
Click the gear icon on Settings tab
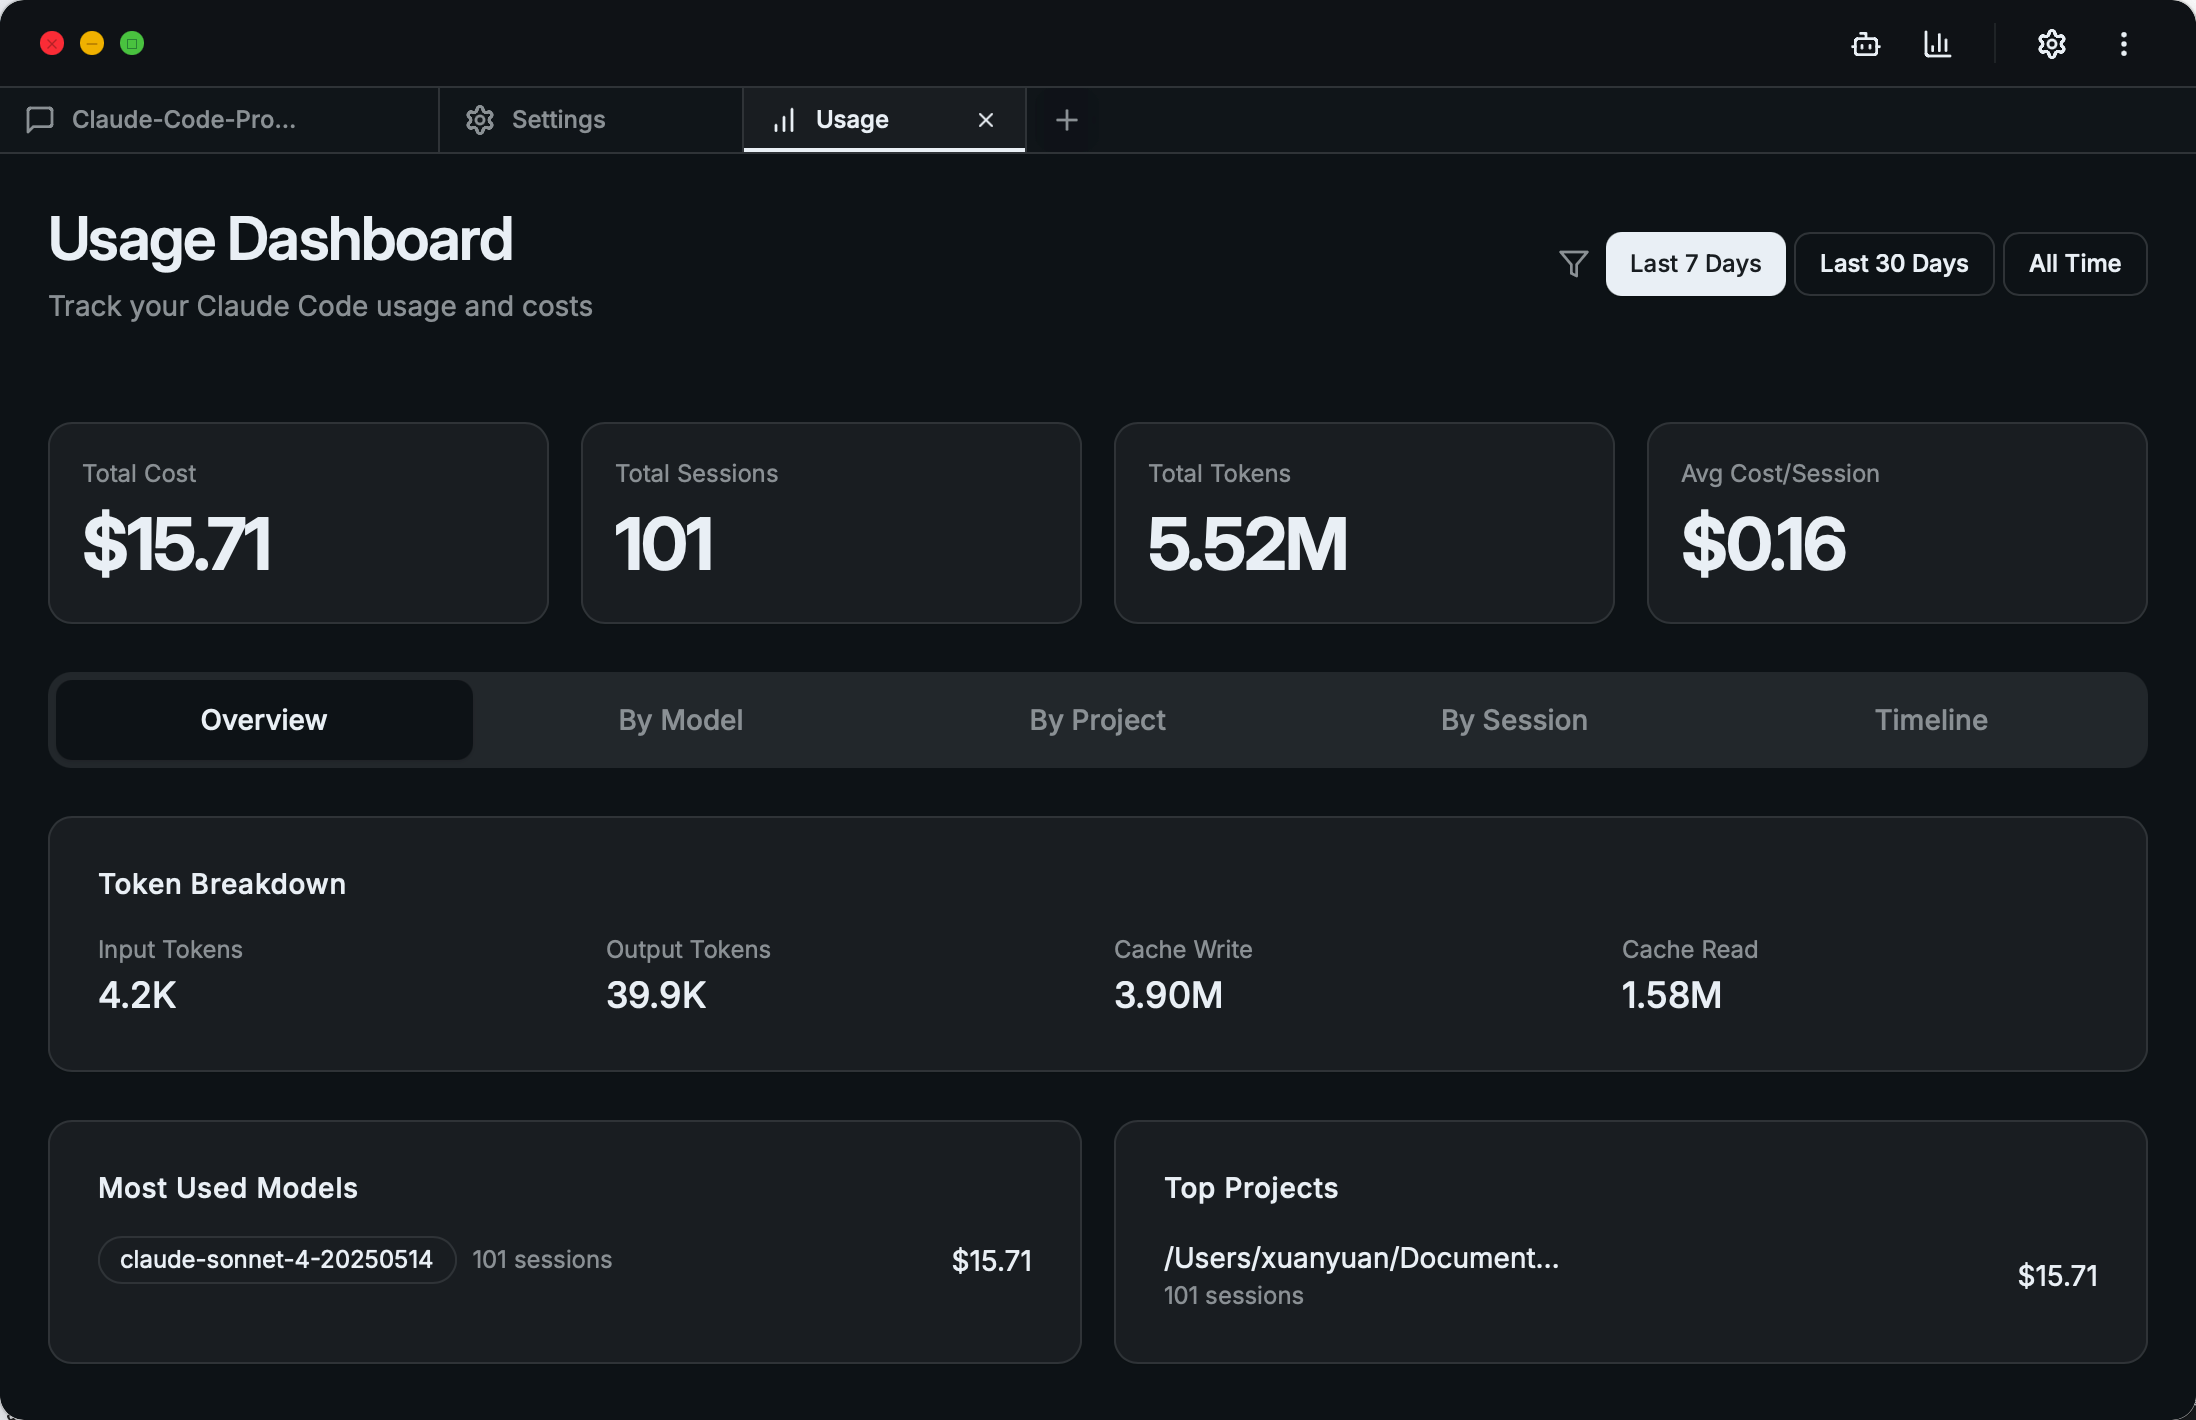480,120
